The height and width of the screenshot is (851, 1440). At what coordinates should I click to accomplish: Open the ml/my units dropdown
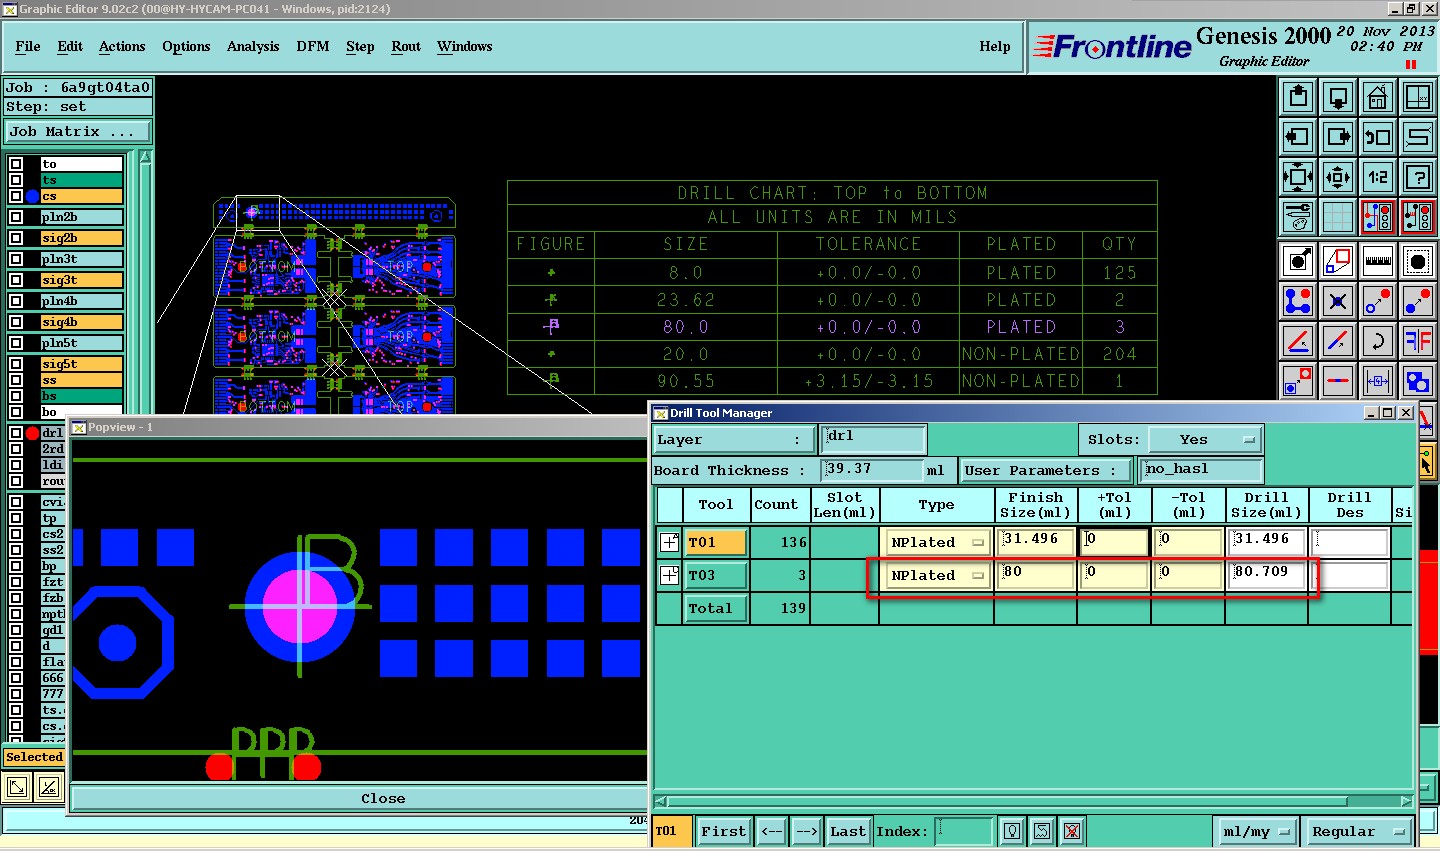pyautogui.click(x=1256, y=831)
